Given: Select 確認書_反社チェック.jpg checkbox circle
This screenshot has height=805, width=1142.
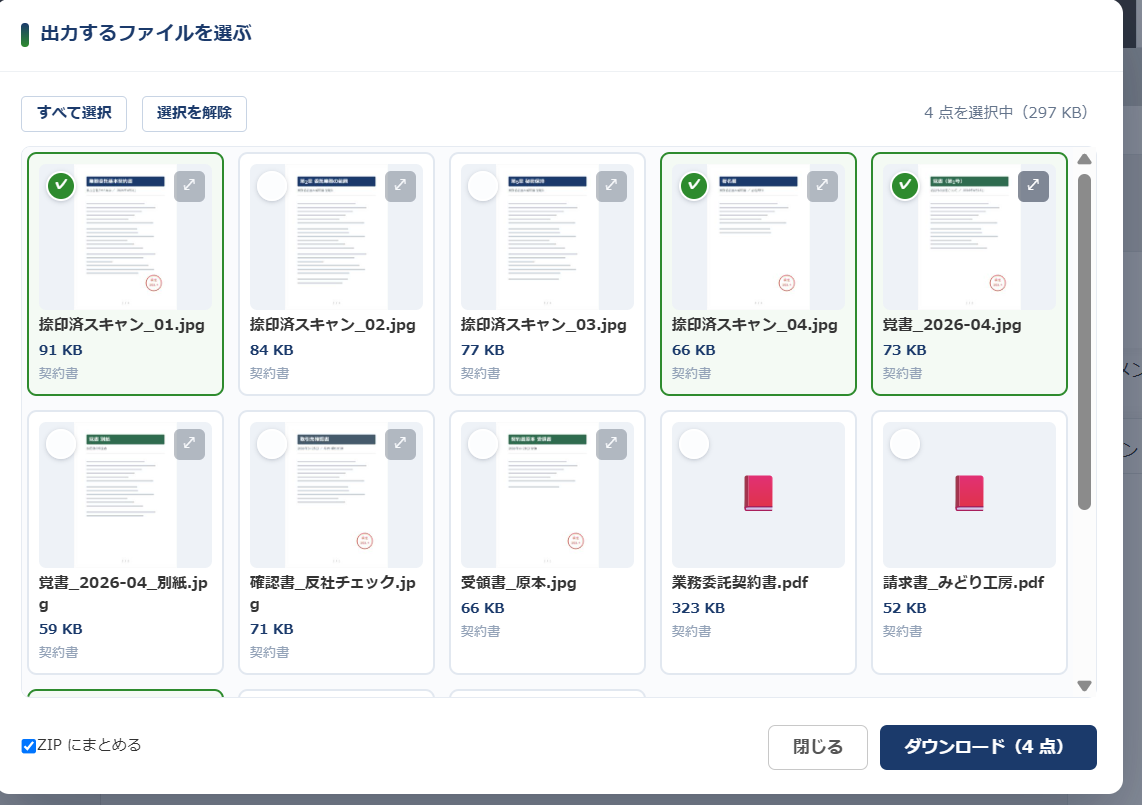Looking at the screenshot, I should (x=272, y=444).
